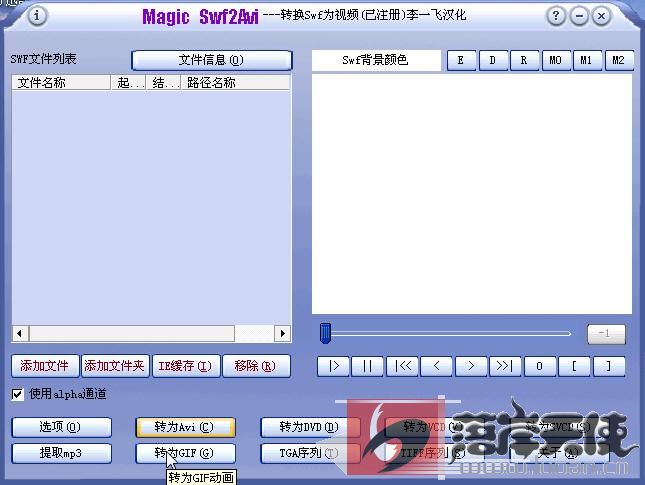Select the M0 mode button
The image size is (645, 485).
[x=556, y=60]
